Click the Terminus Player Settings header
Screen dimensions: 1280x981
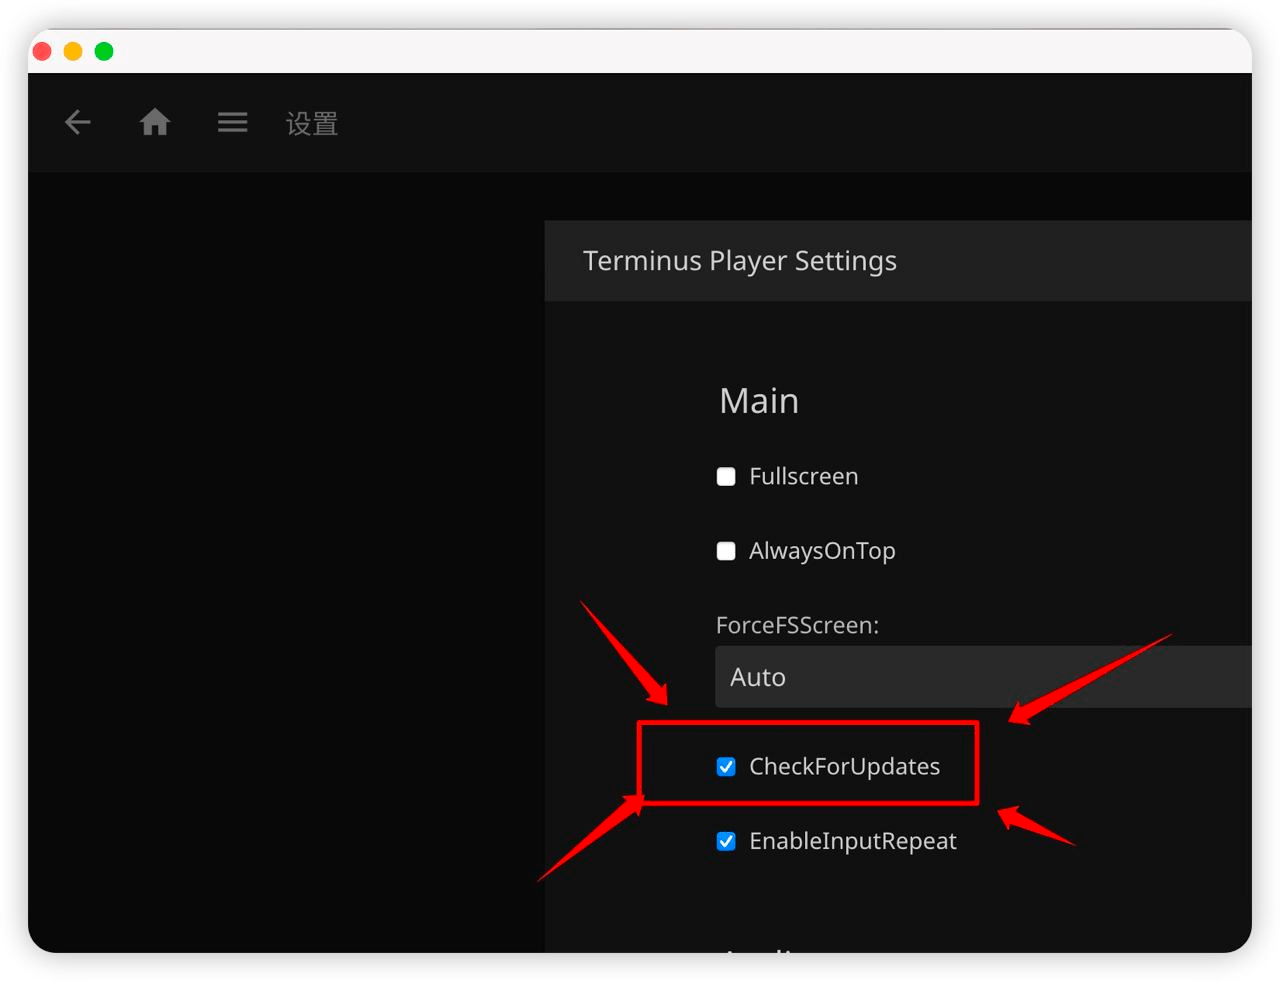(739, 261)
